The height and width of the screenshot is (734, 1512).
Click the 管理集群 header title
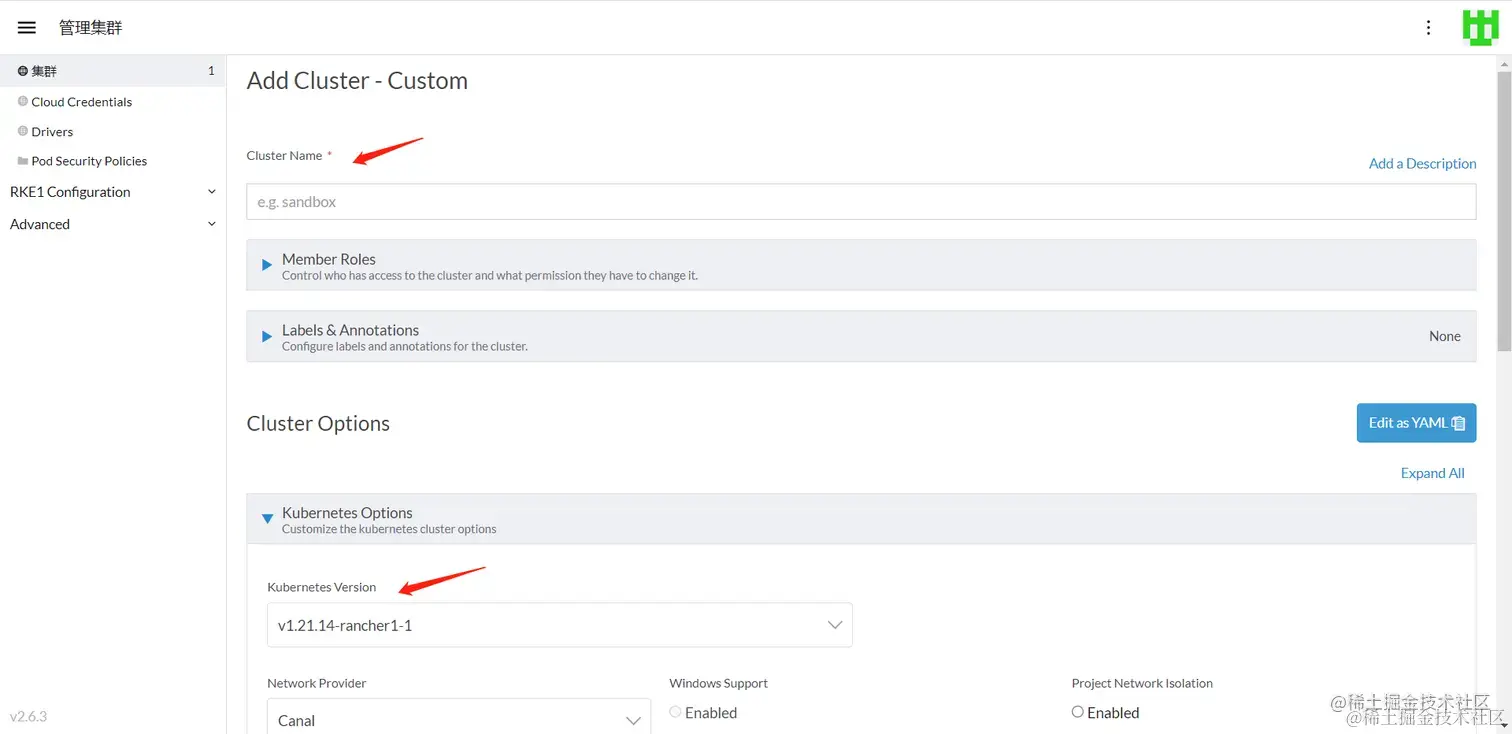point(91,28)
